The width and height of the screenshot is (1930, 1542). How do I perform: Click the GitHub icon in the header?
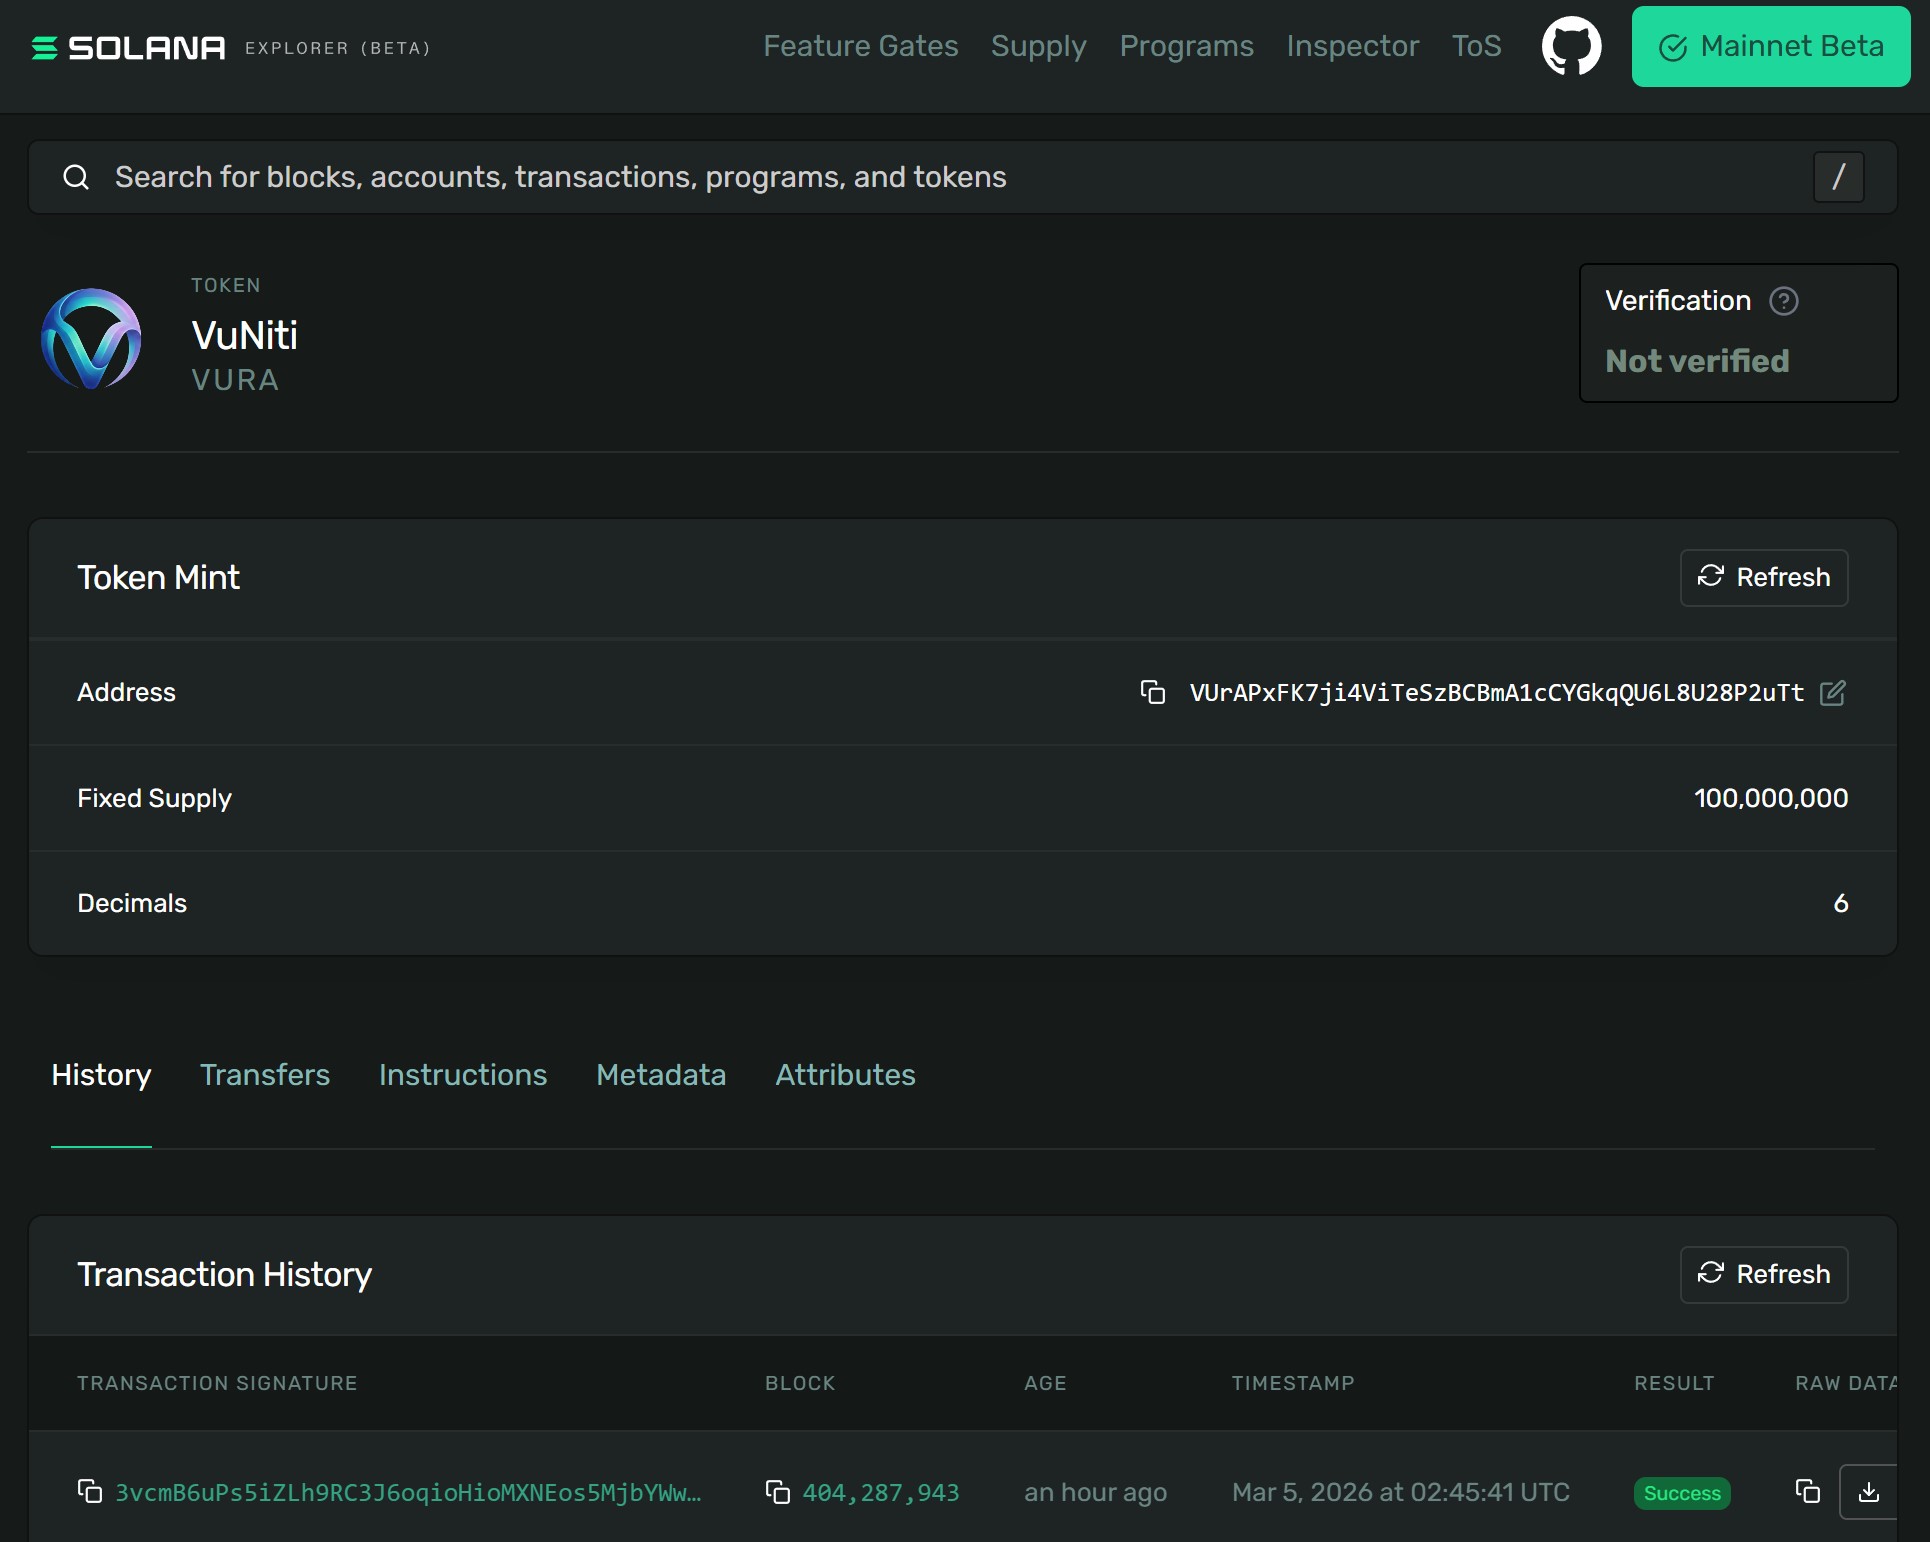[1571, 46]
